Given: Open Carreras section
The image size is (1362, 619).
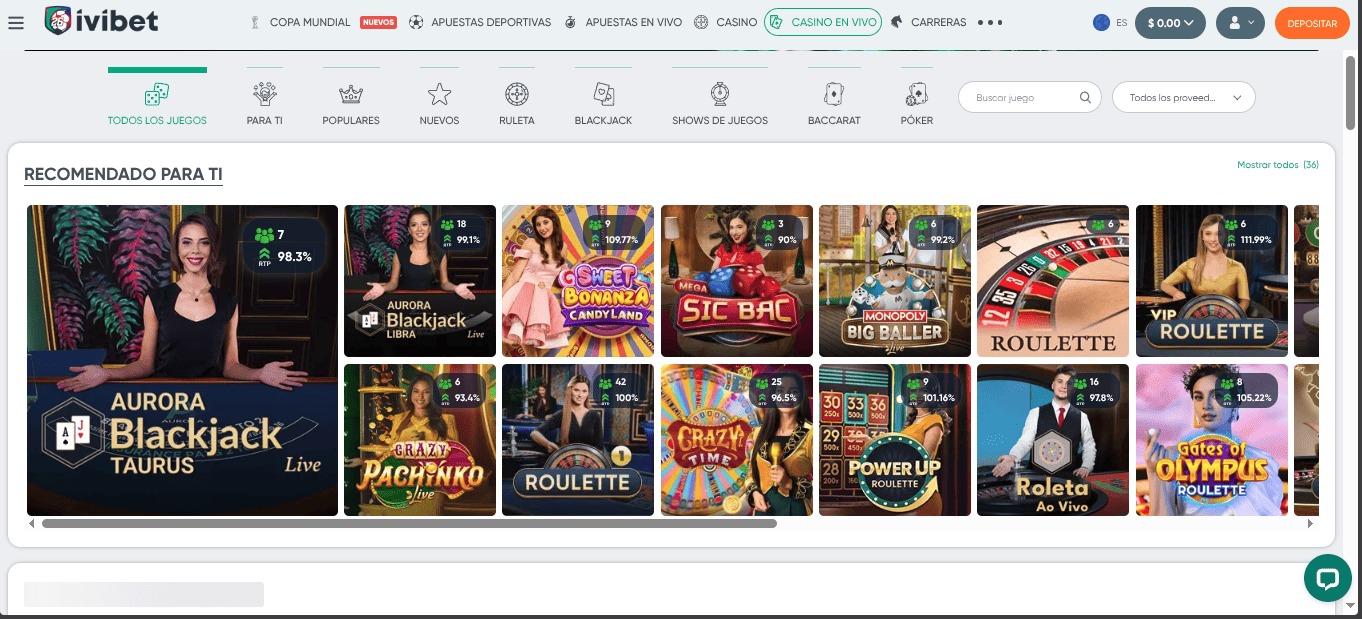Looking at the screenshot, I should point(938,22).
